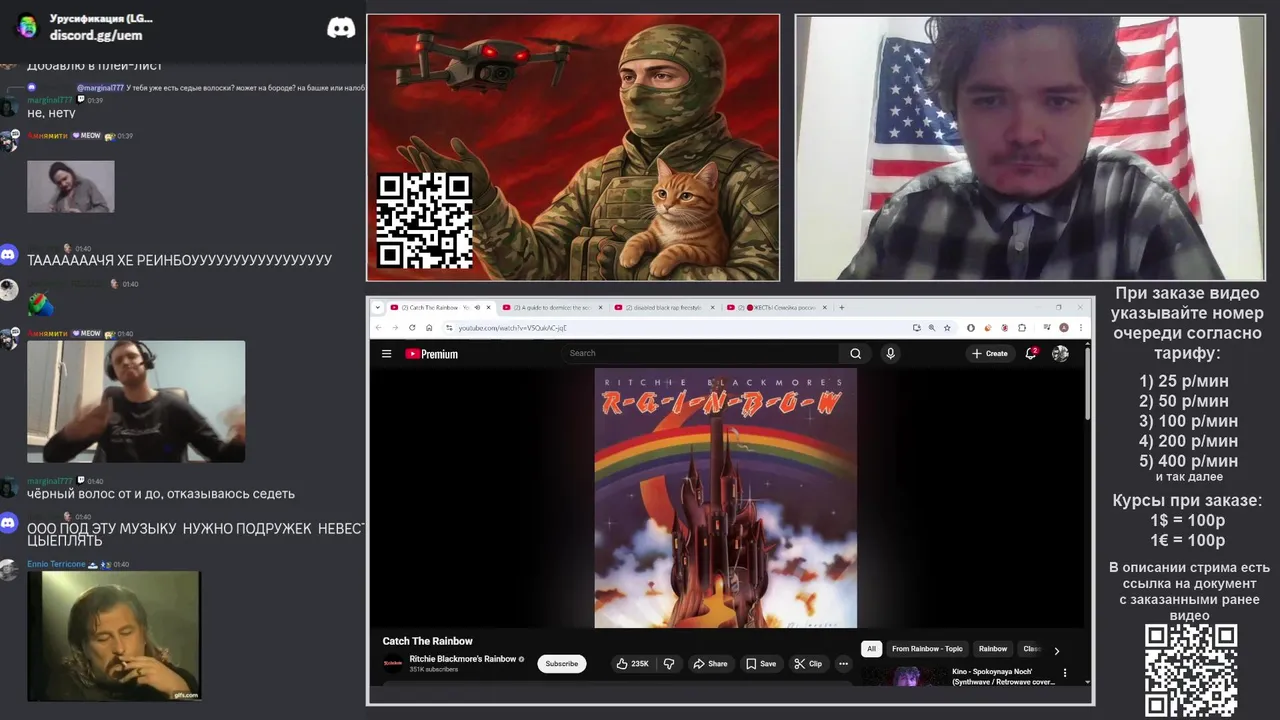Open browser zoom magnifier icon
The height and width of the screenshot is (720, 1280).
click(x=931, y=327)
